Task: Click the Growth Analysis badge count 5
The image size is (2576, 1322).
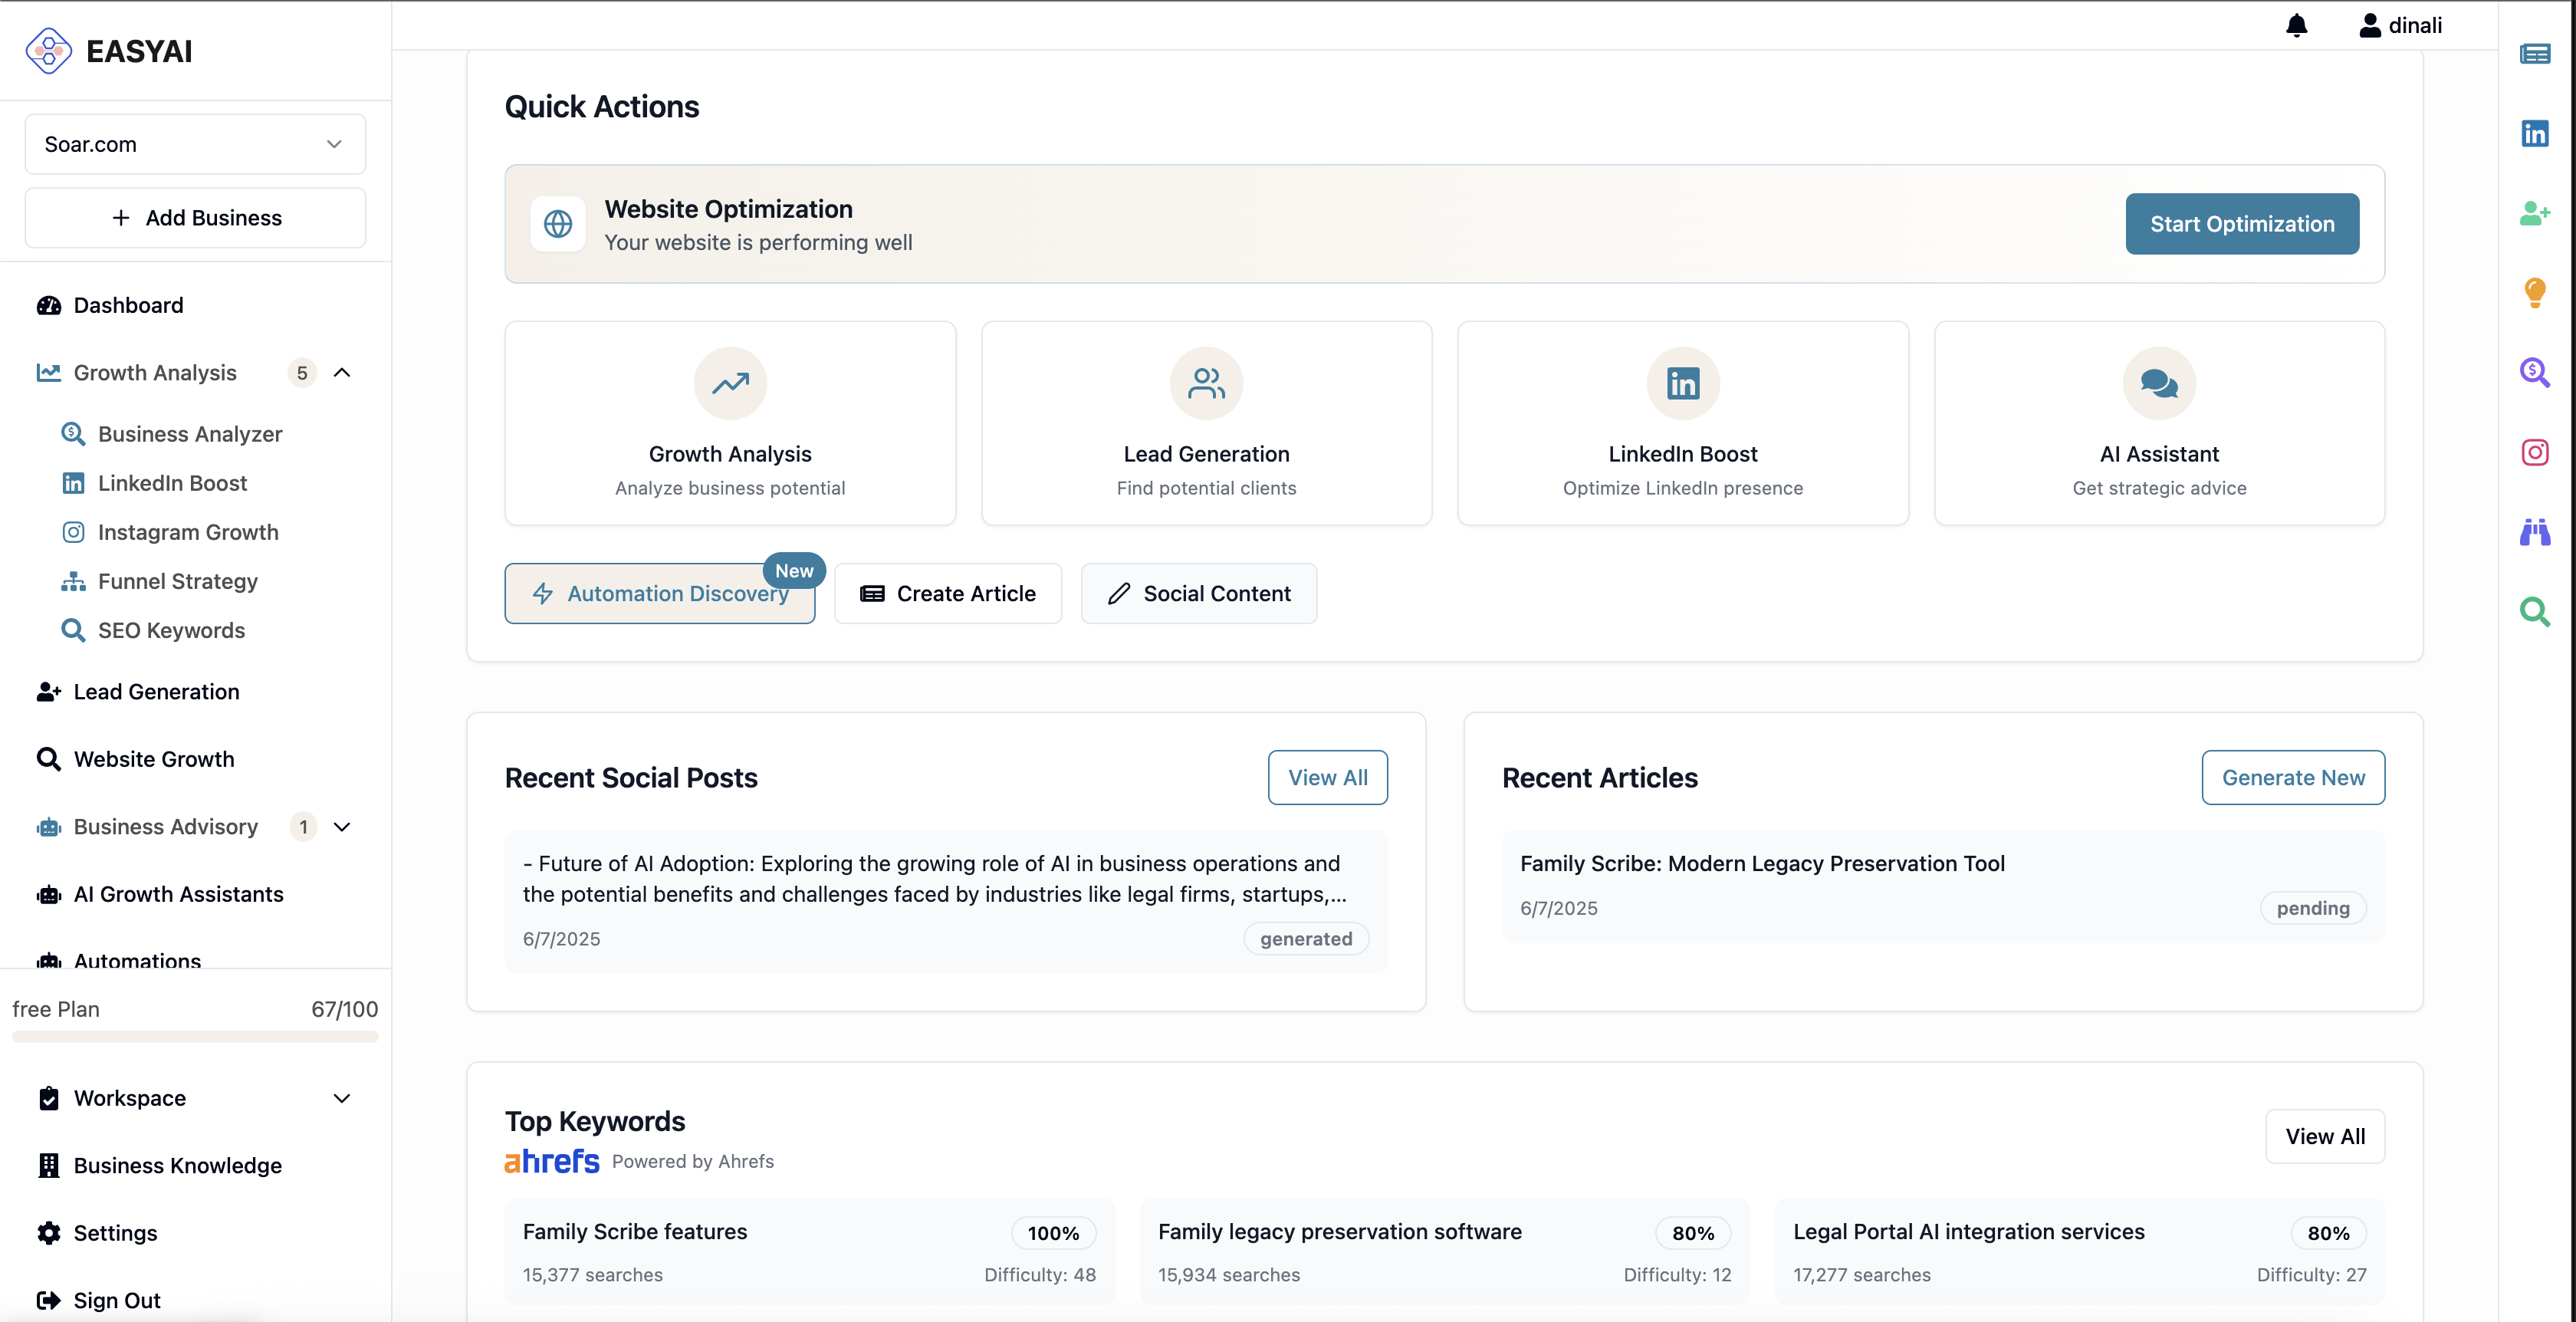Action: [302, 373]
